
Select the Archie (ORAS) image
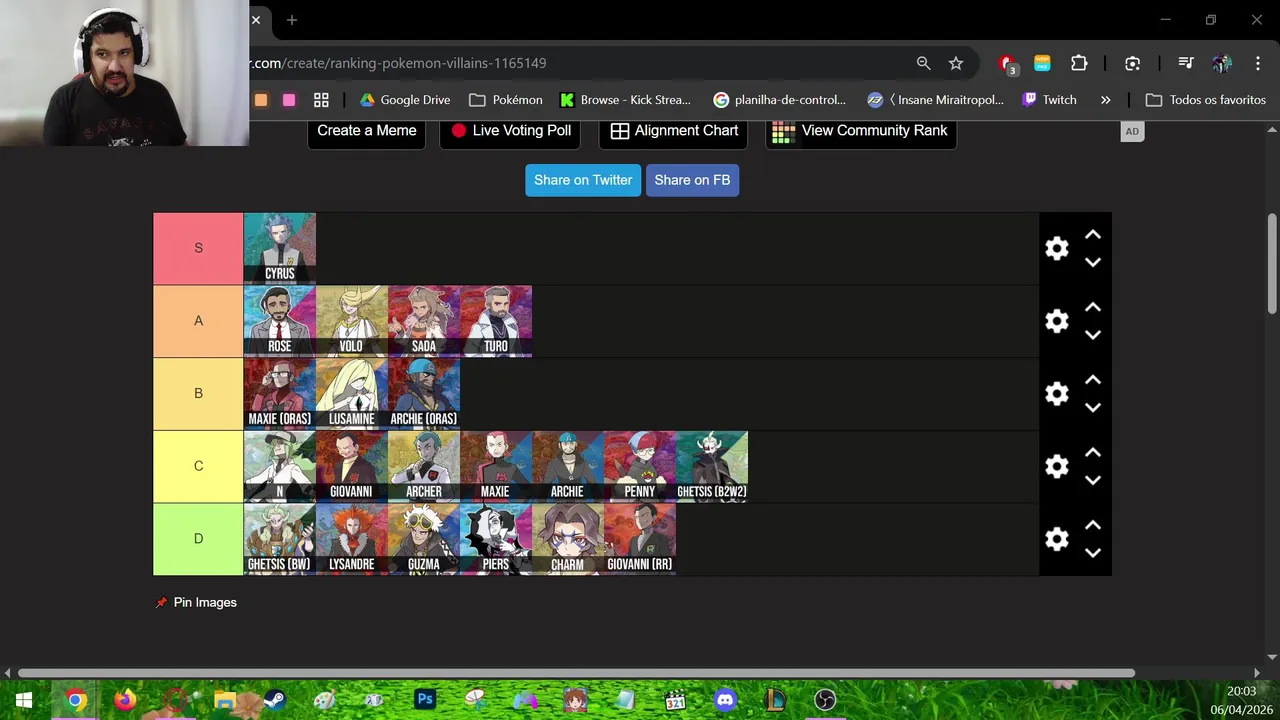(424, 394)
